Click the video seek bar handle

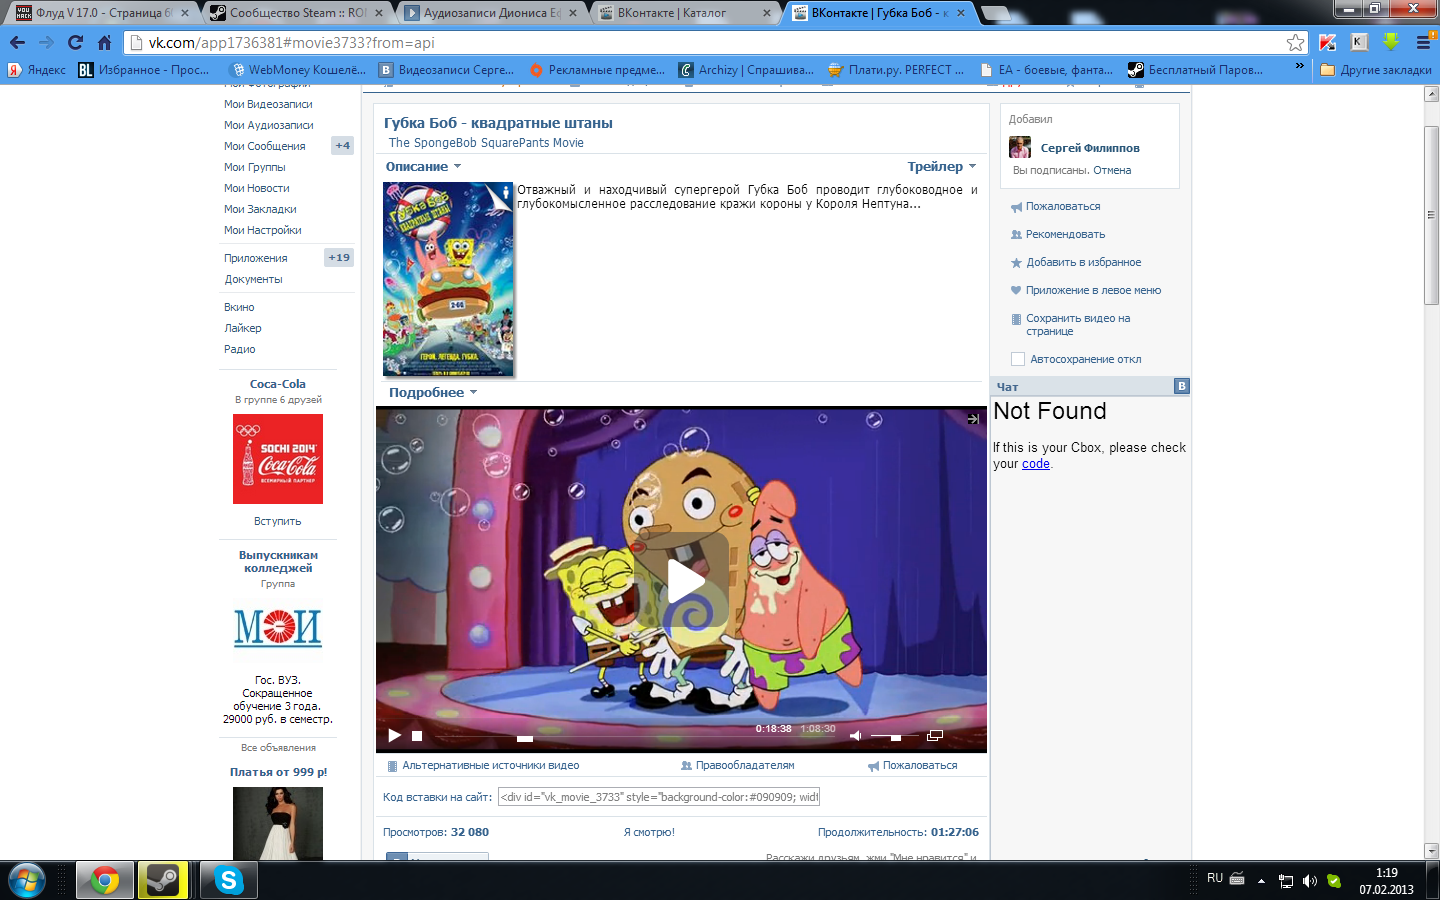pyautogui.click(x=525, y=739)
